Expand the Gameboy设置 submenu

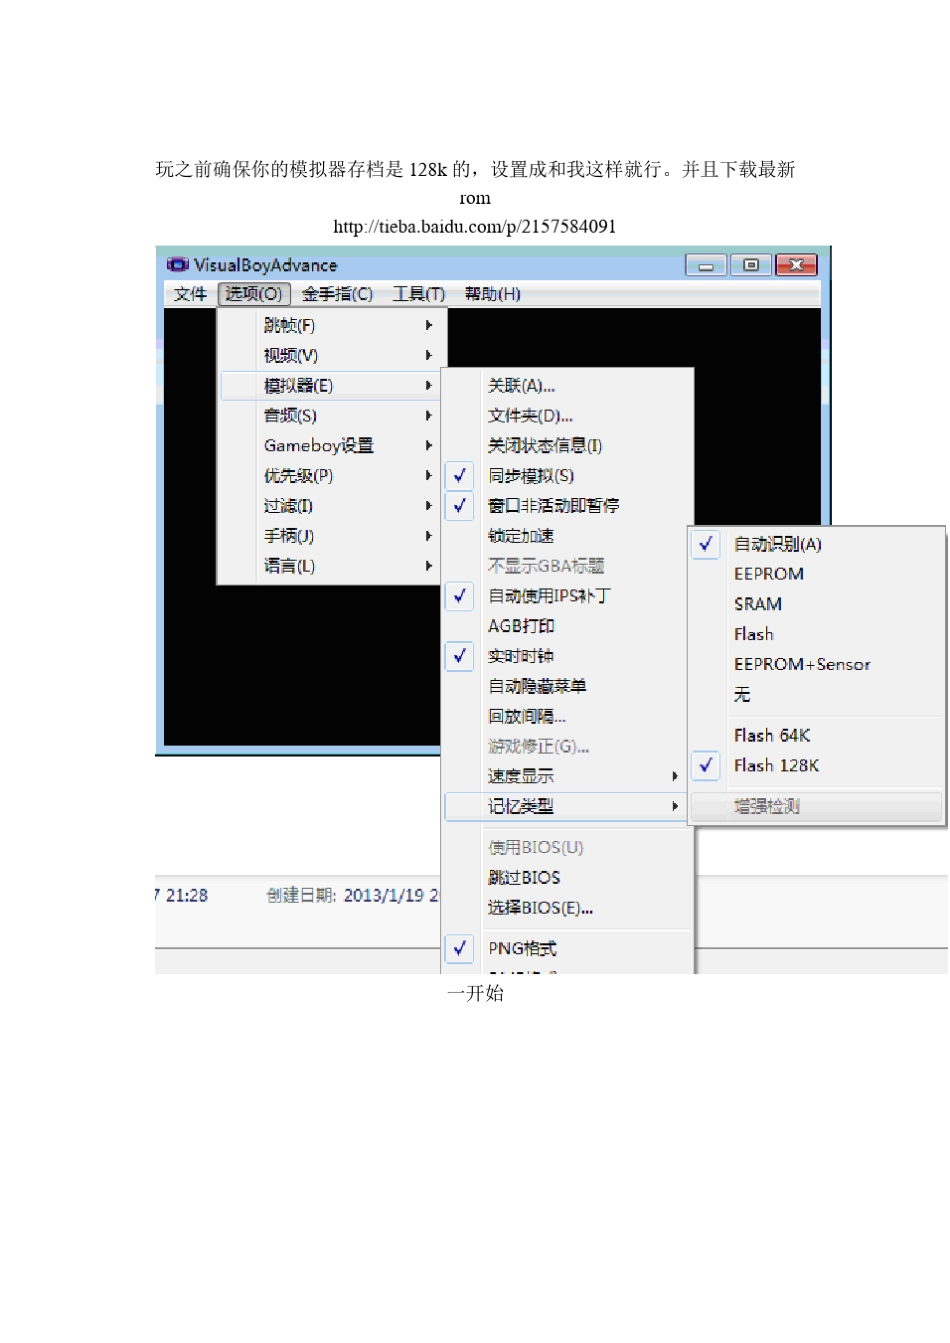(x=332, y=445)
